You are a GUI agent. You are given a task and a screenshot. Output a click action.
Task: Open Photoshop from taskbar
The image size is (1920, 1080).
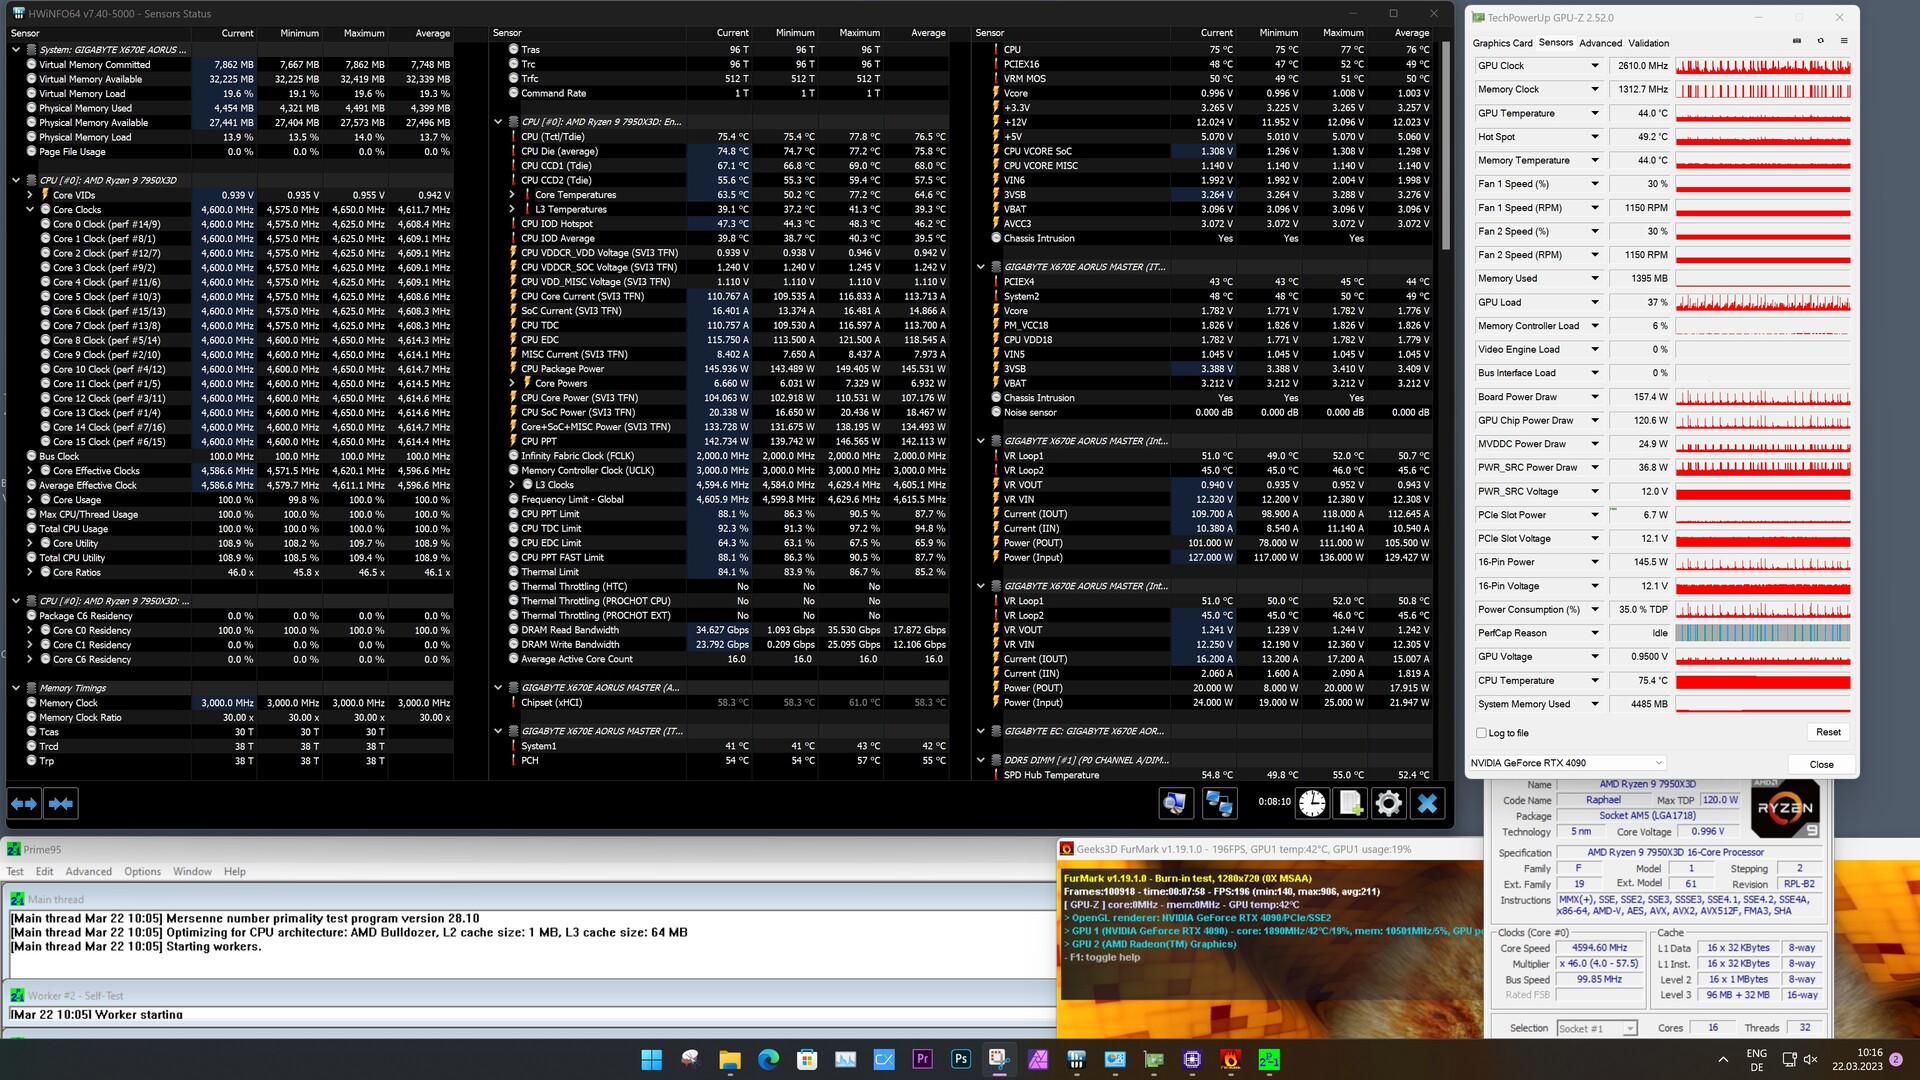pos(961,1059)
